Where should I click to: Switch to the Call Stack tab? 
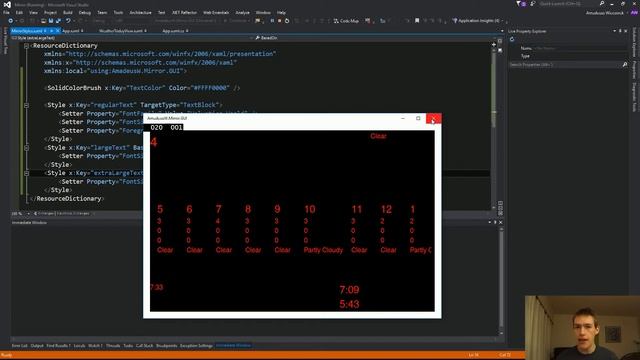[x=144, y=346]
